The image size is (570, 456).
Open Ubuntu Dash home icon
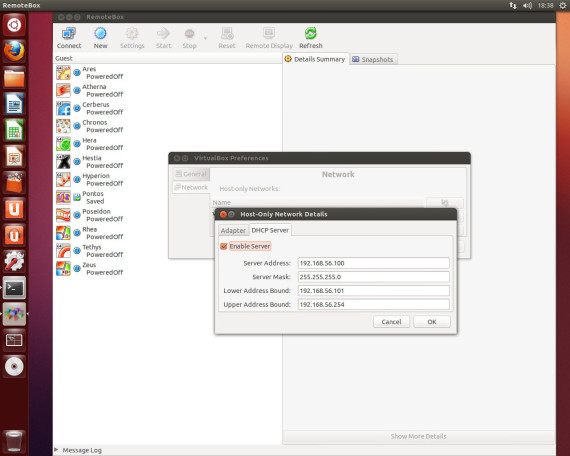[x=14, y=25]
